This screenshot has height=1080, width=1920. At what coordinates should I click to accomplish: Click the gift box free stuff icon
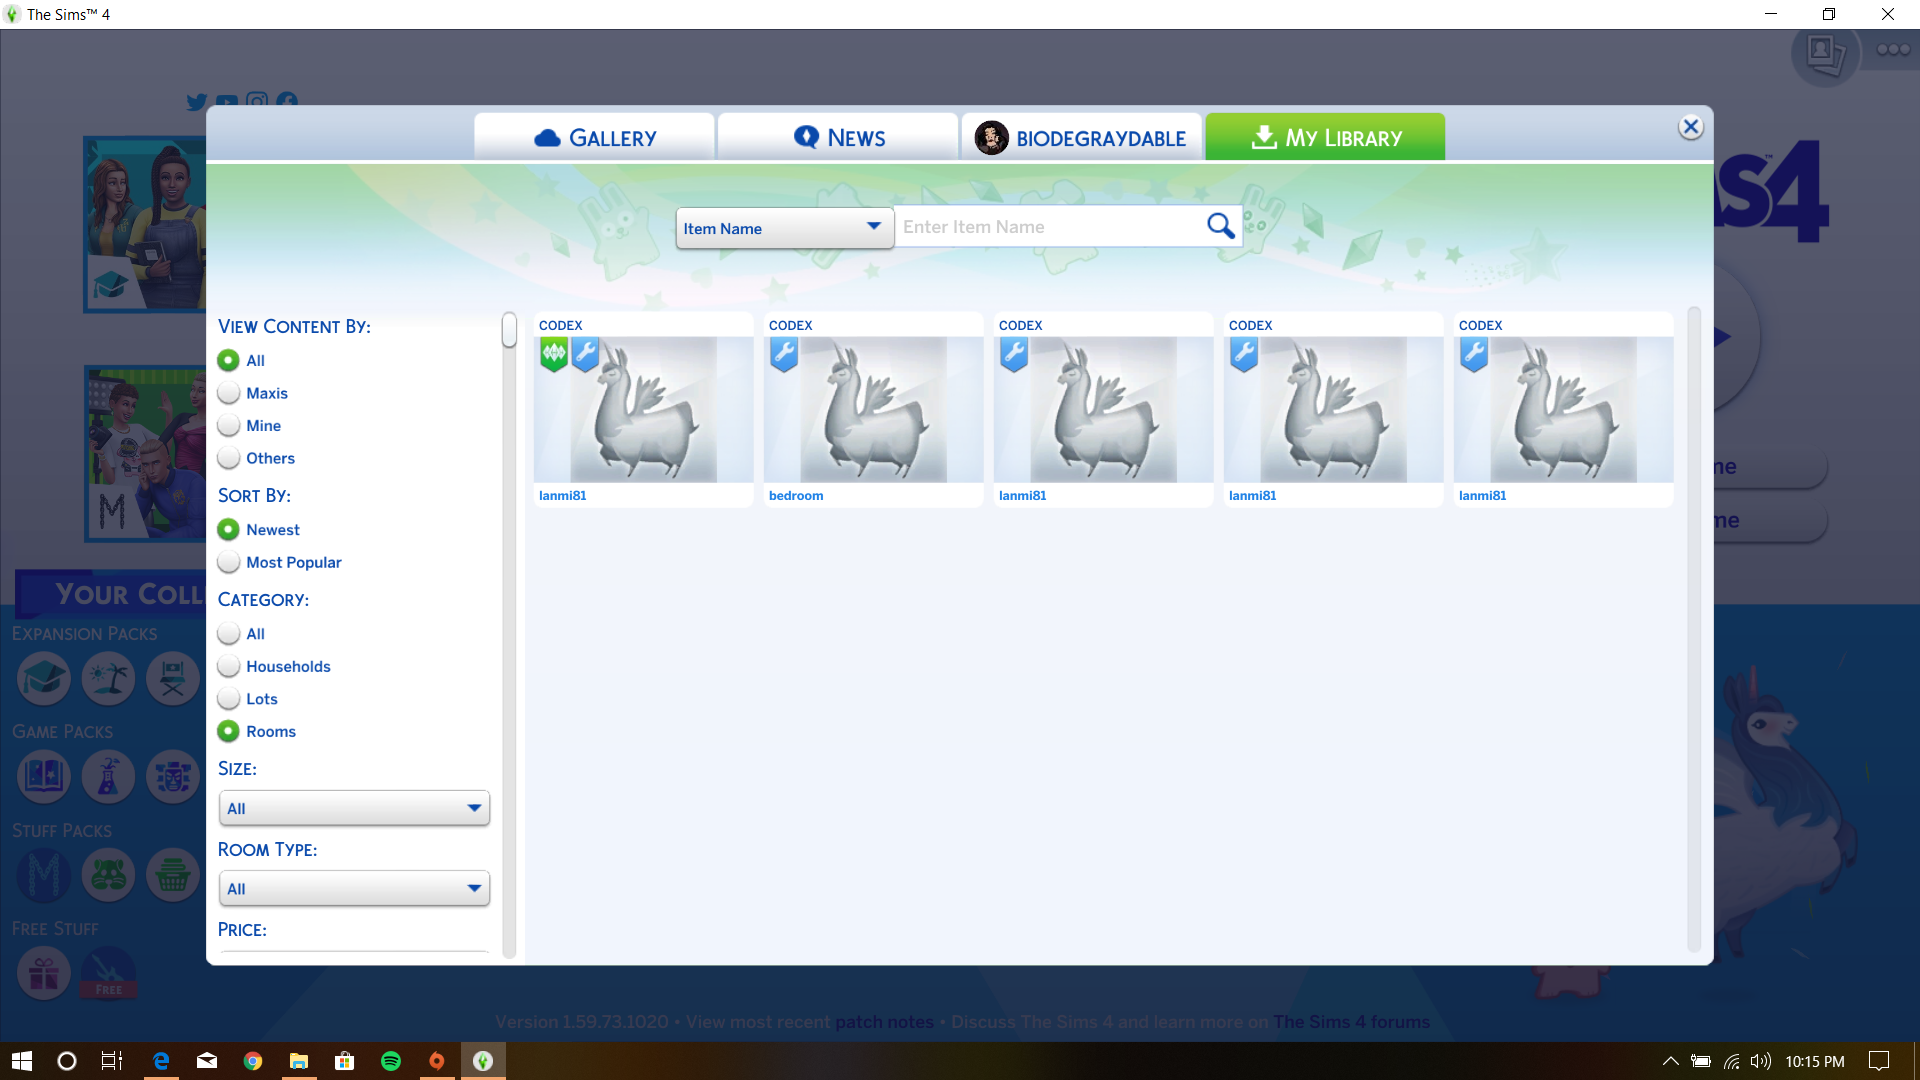pyautogui.click(x=43, y=973)
